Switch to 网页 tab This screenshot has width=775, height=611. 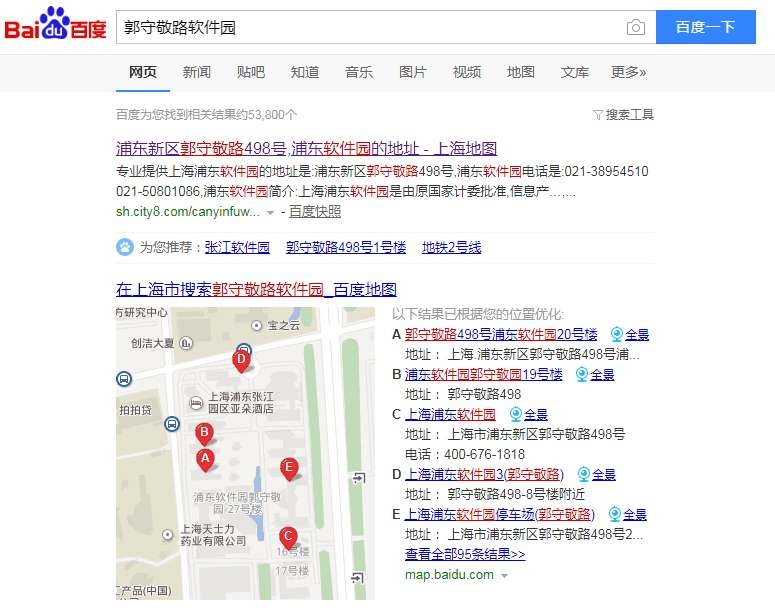click(x=143, y=72)
